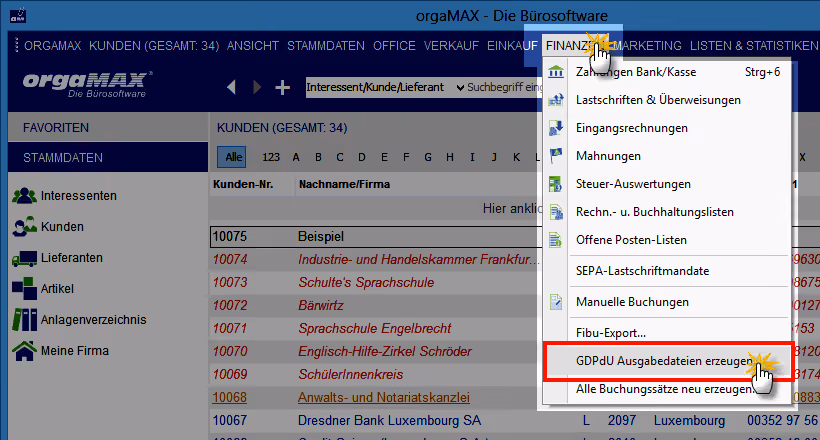Open the VERKAUF menu
Screen dimensions: 820x440
(x=451, y=46)
